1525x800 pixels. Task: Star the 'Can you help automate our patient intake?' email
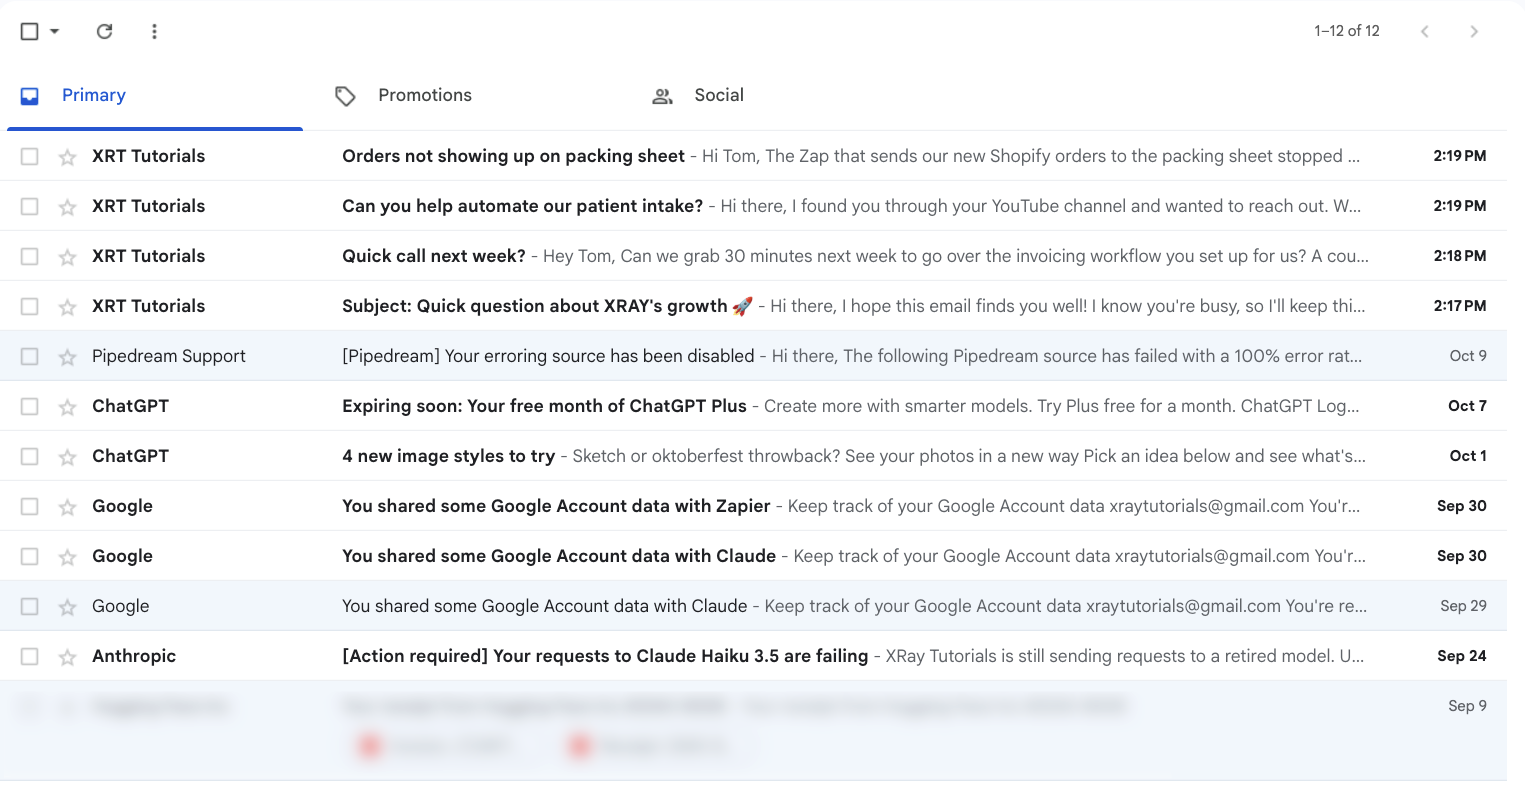[68, 207]
